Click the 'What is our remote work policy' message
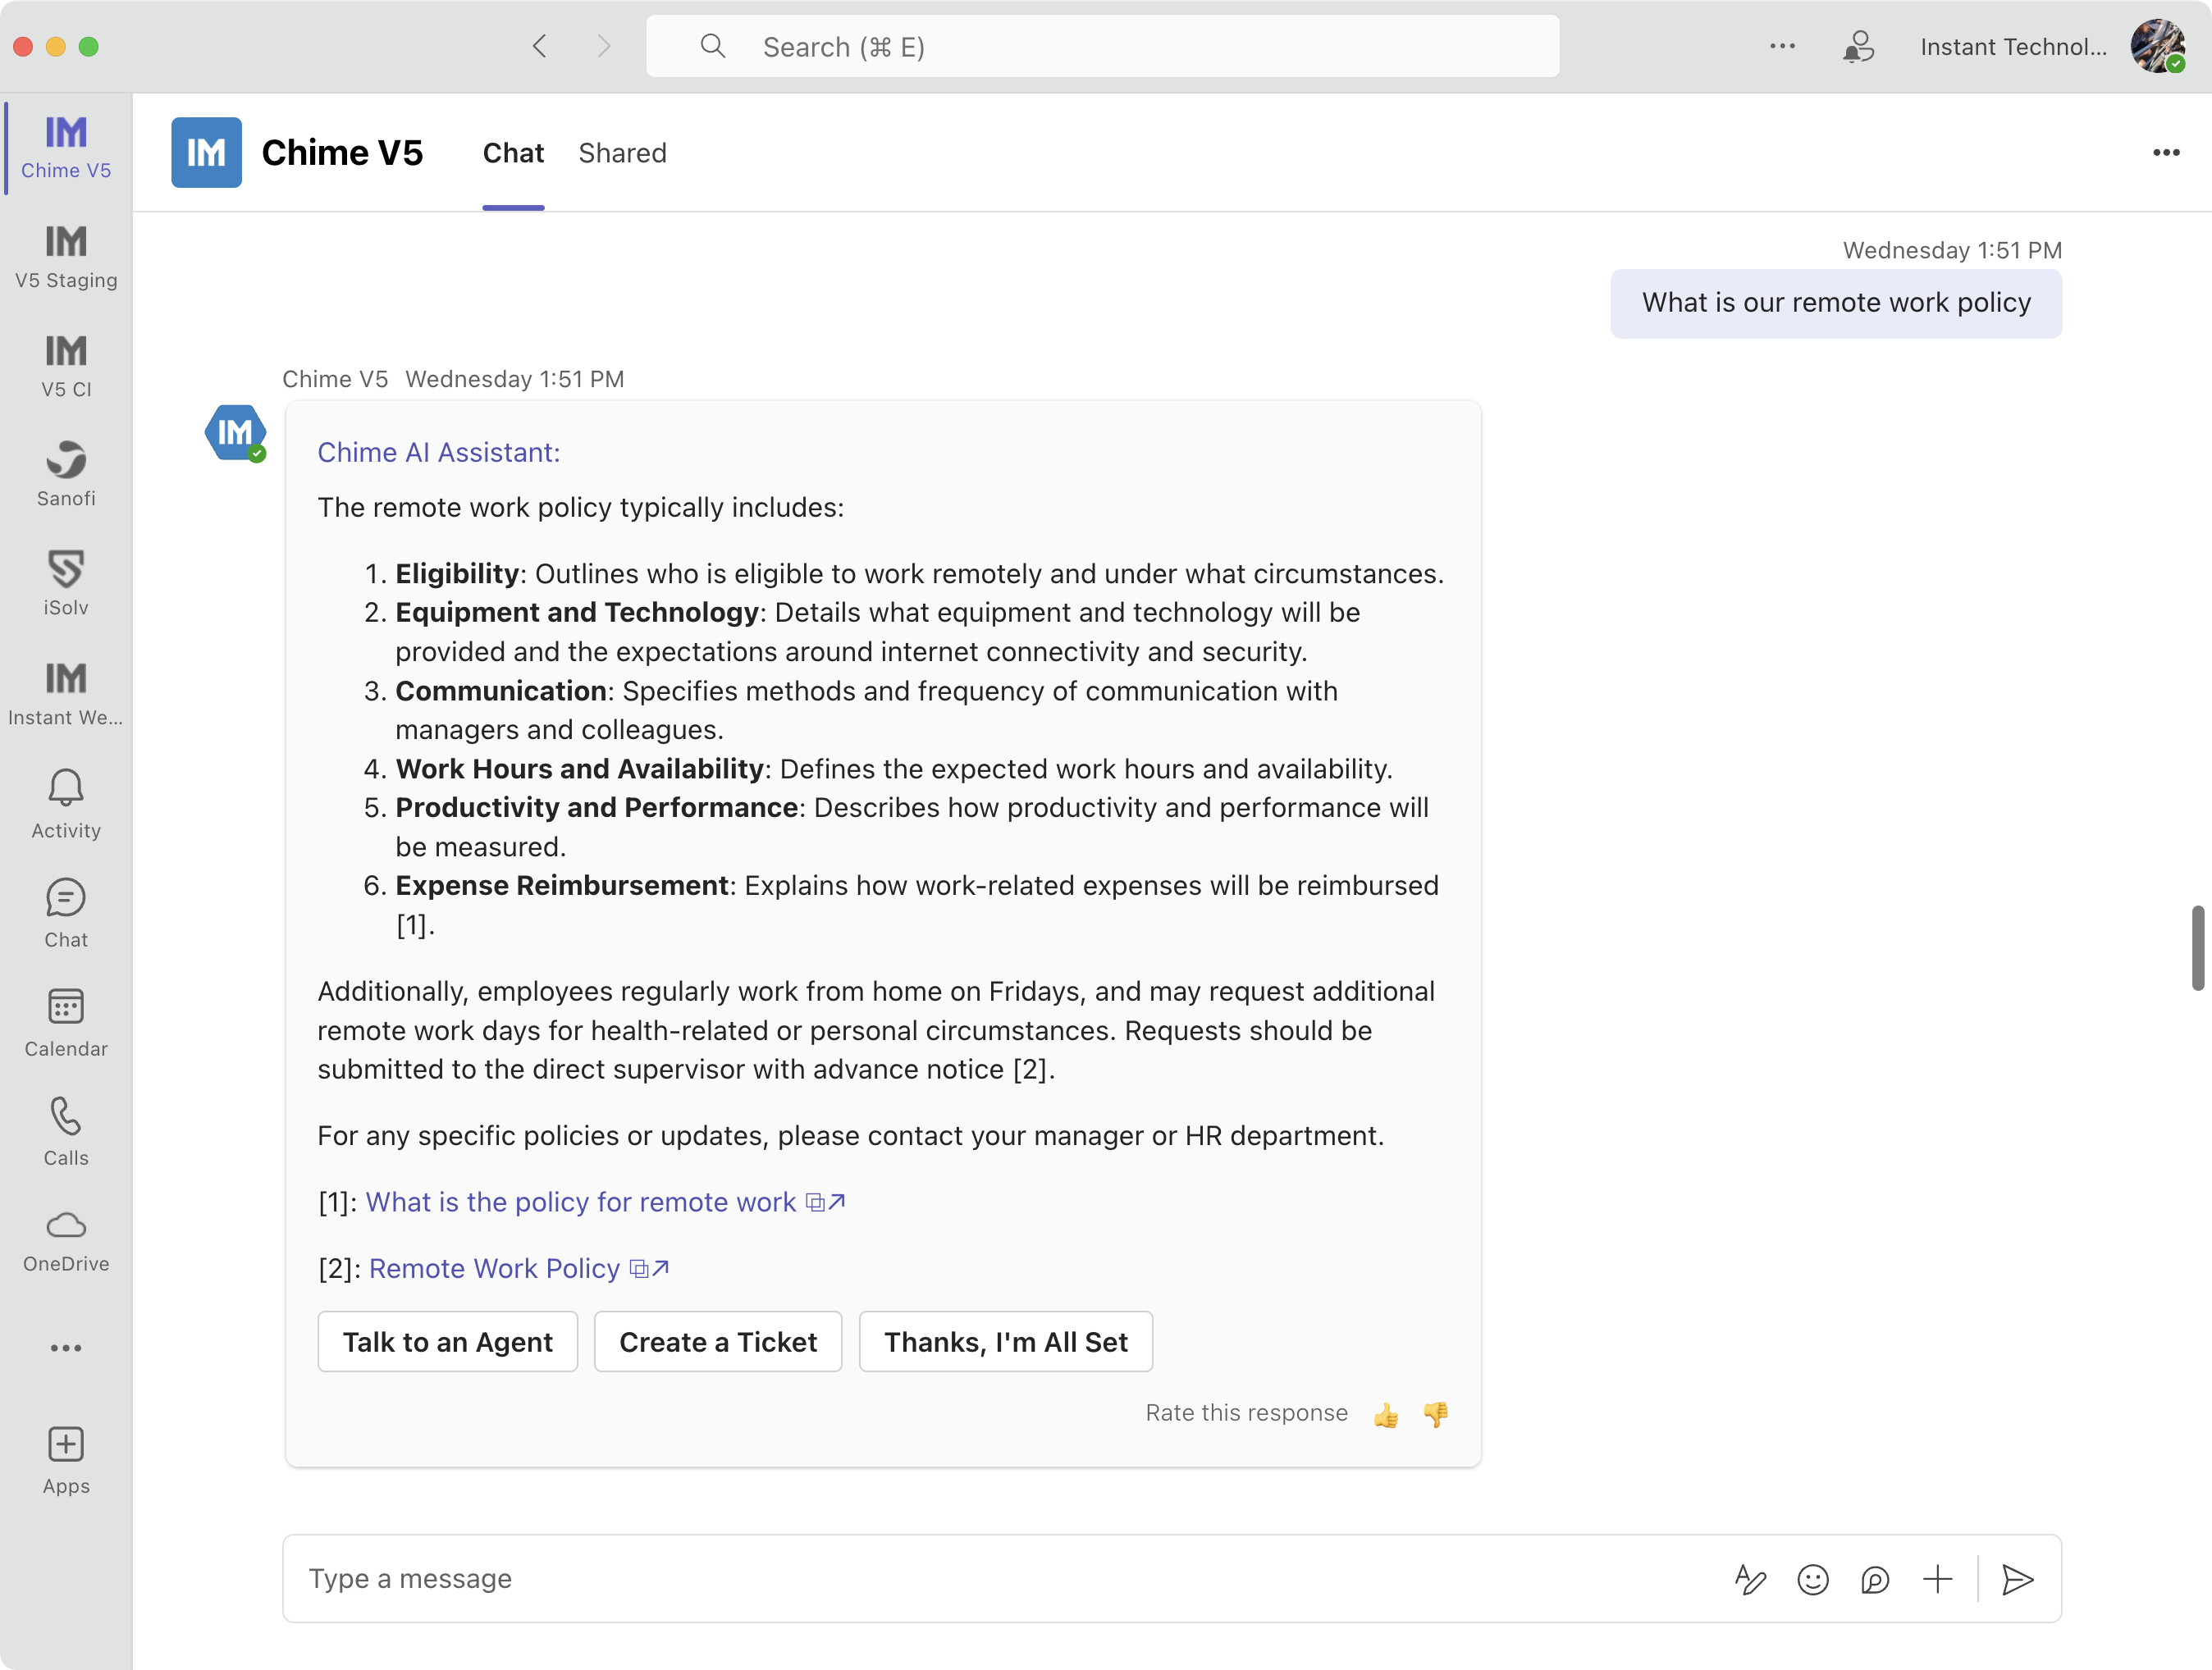2212x1670 pixels. click(x=1836, y=303)
